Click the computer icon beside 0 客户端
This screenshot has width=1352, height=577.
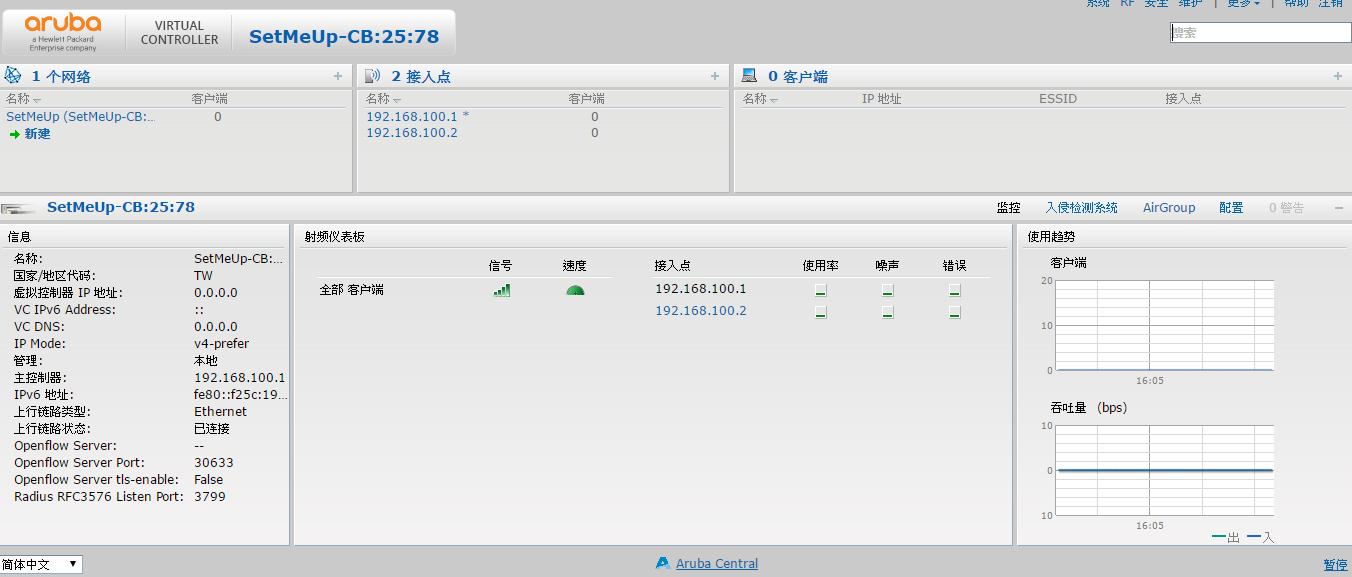pyautogui.click(x=750, y=75)
